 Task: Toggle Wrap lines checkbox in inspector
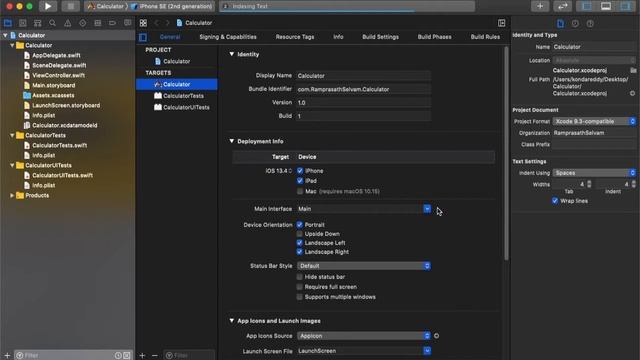coord(555,201)
